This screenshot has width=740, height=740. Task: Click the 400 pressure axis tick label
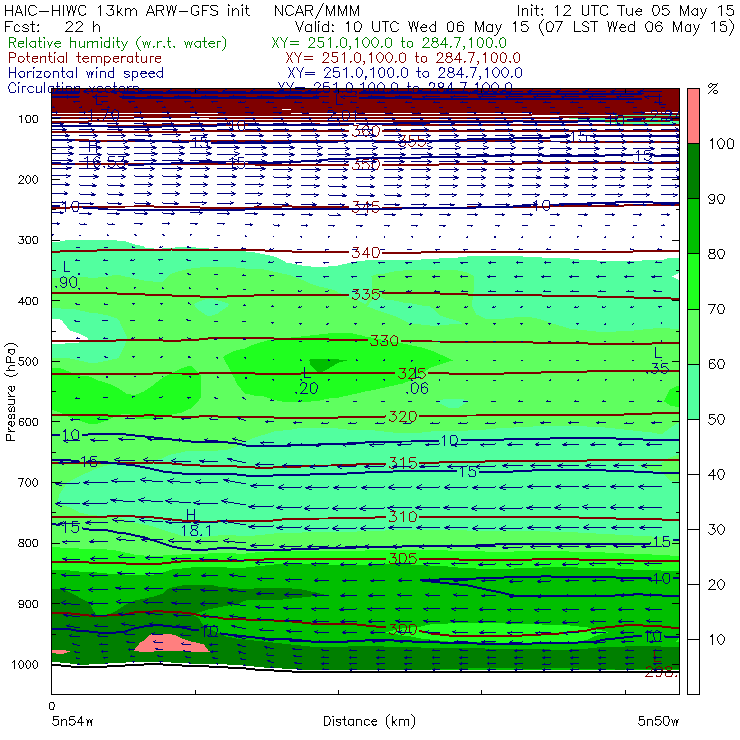click(x=28, y=301)
